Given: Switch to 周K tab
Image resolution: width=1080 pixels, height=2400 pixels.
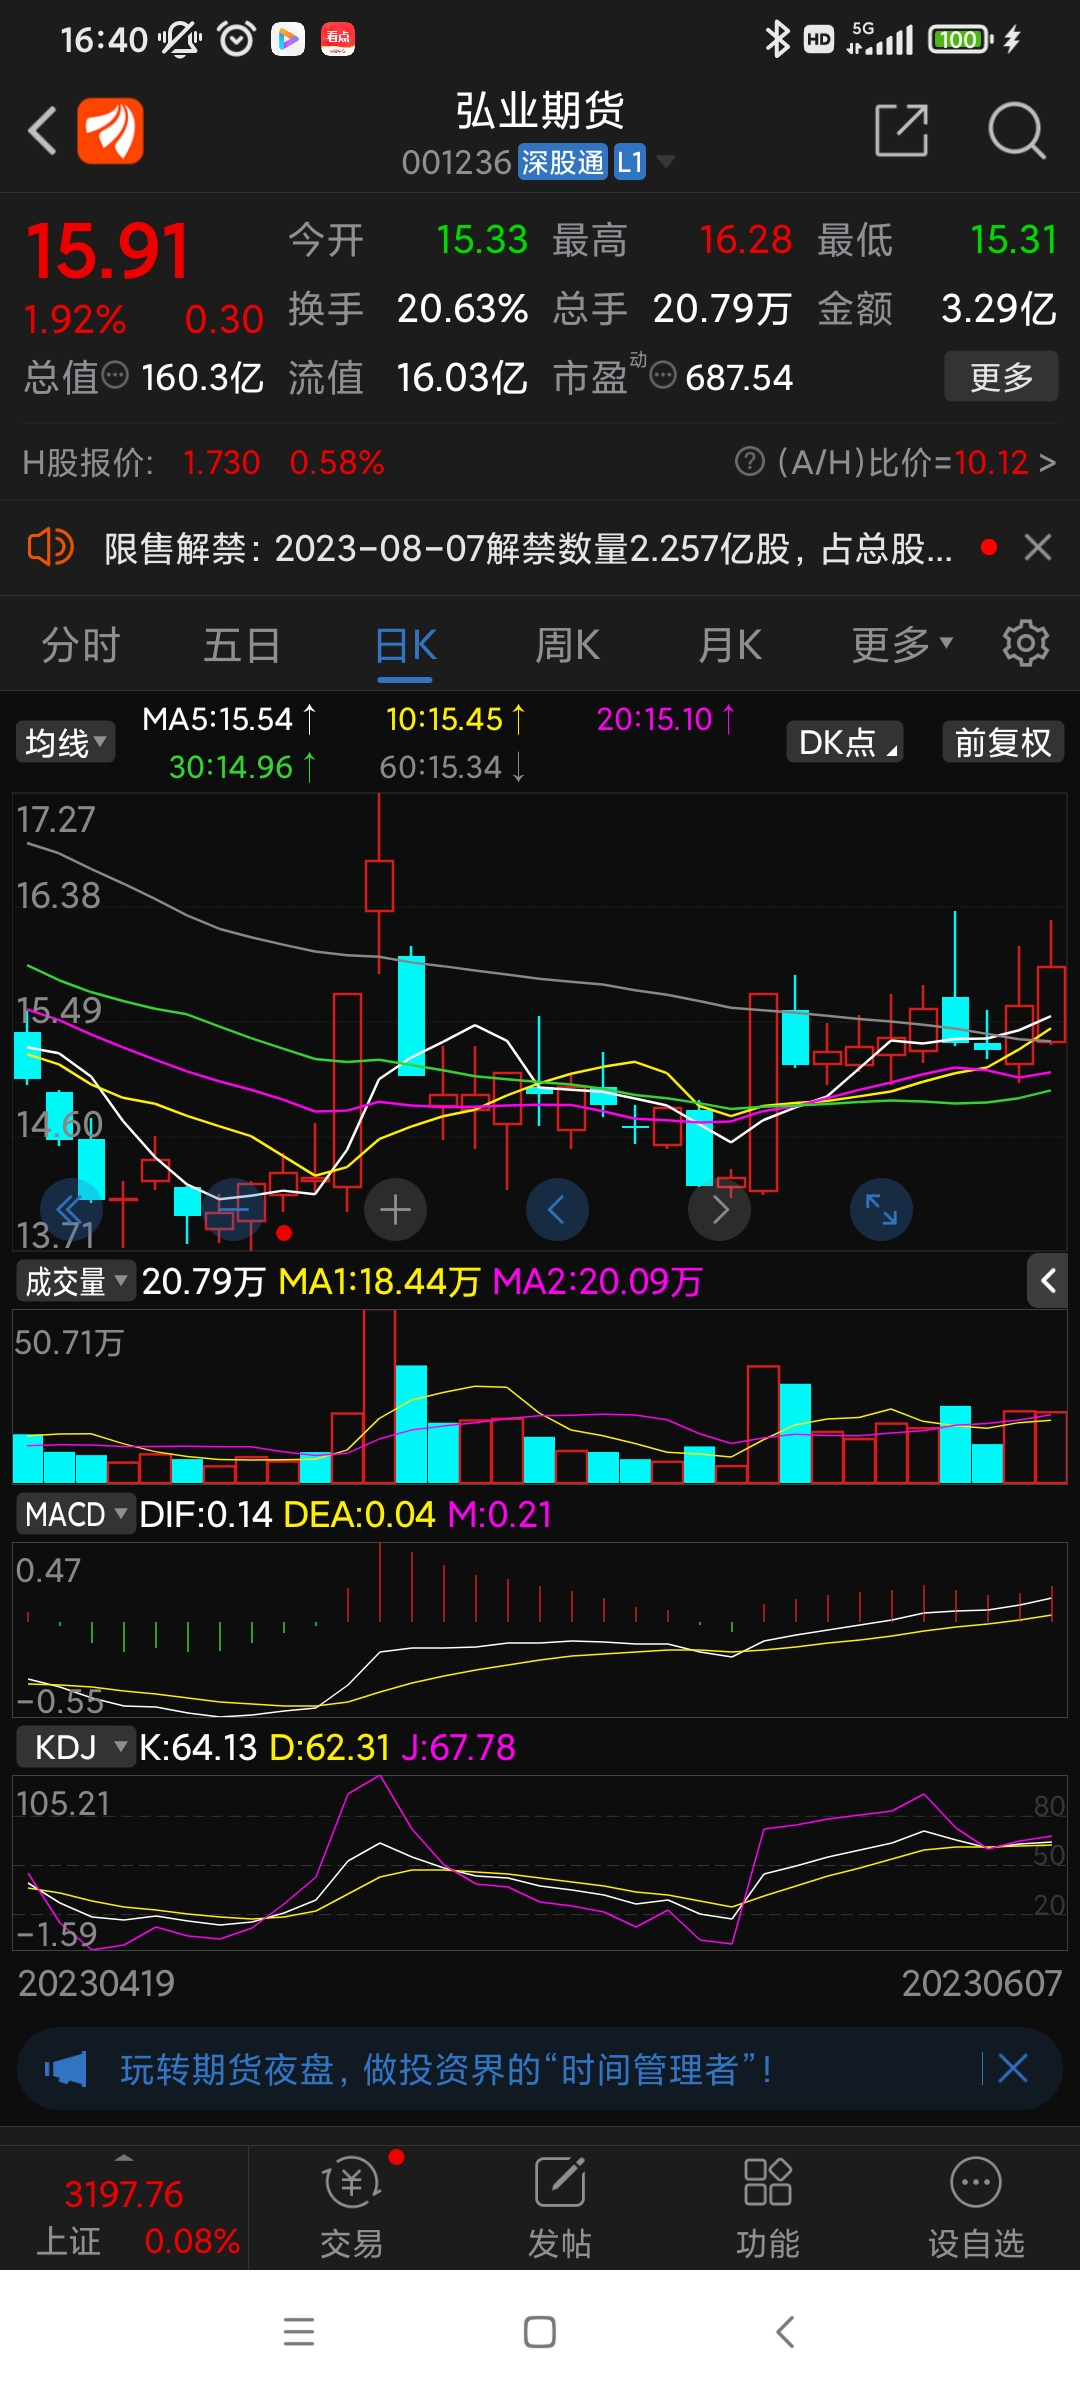Looking at the screenshot, I should (x=567, y=645).
